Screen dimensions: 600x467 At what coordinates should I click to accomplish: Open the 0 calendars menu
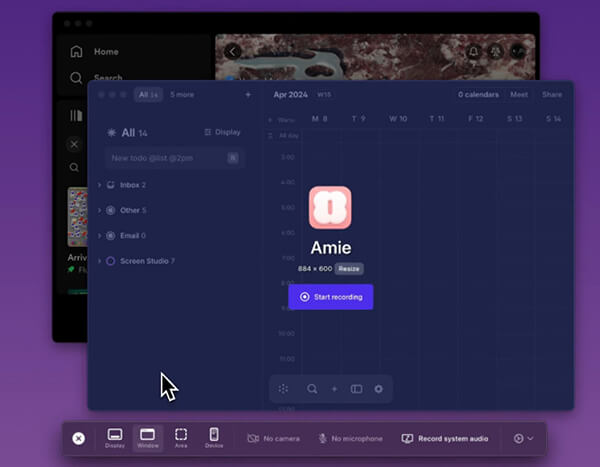click(478, 95)
